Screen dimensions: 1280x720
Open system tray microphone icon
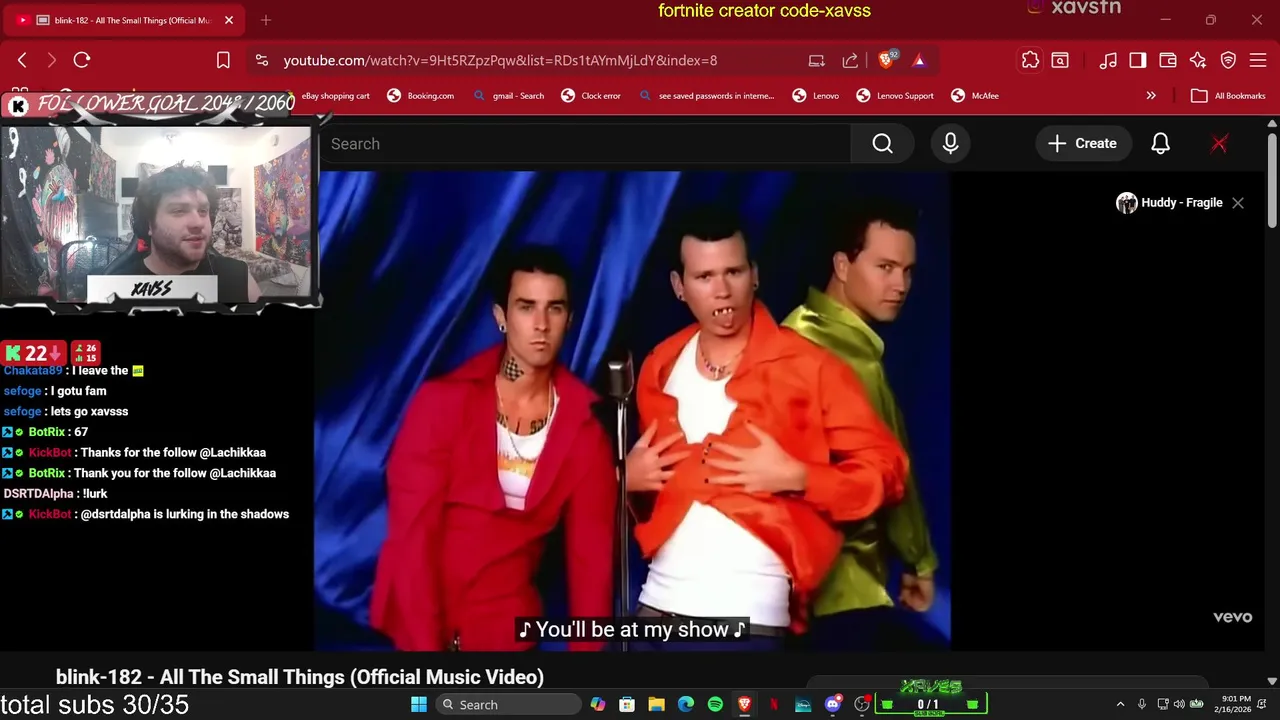click(1141, 705)
